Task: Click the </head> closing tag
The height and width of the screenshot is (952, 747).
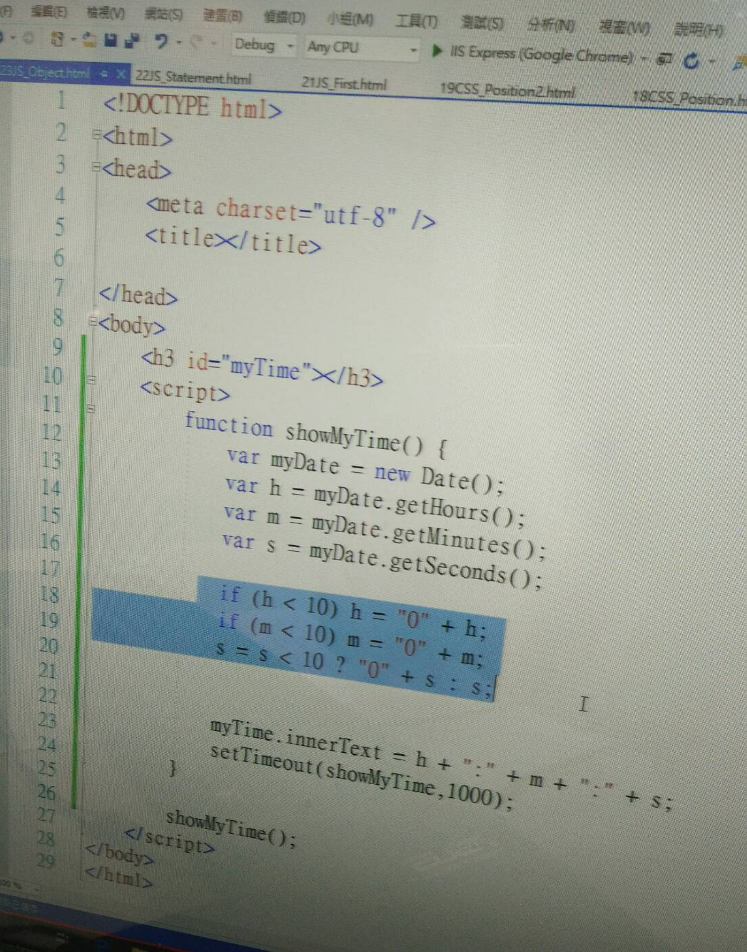Action: point(138,294)
